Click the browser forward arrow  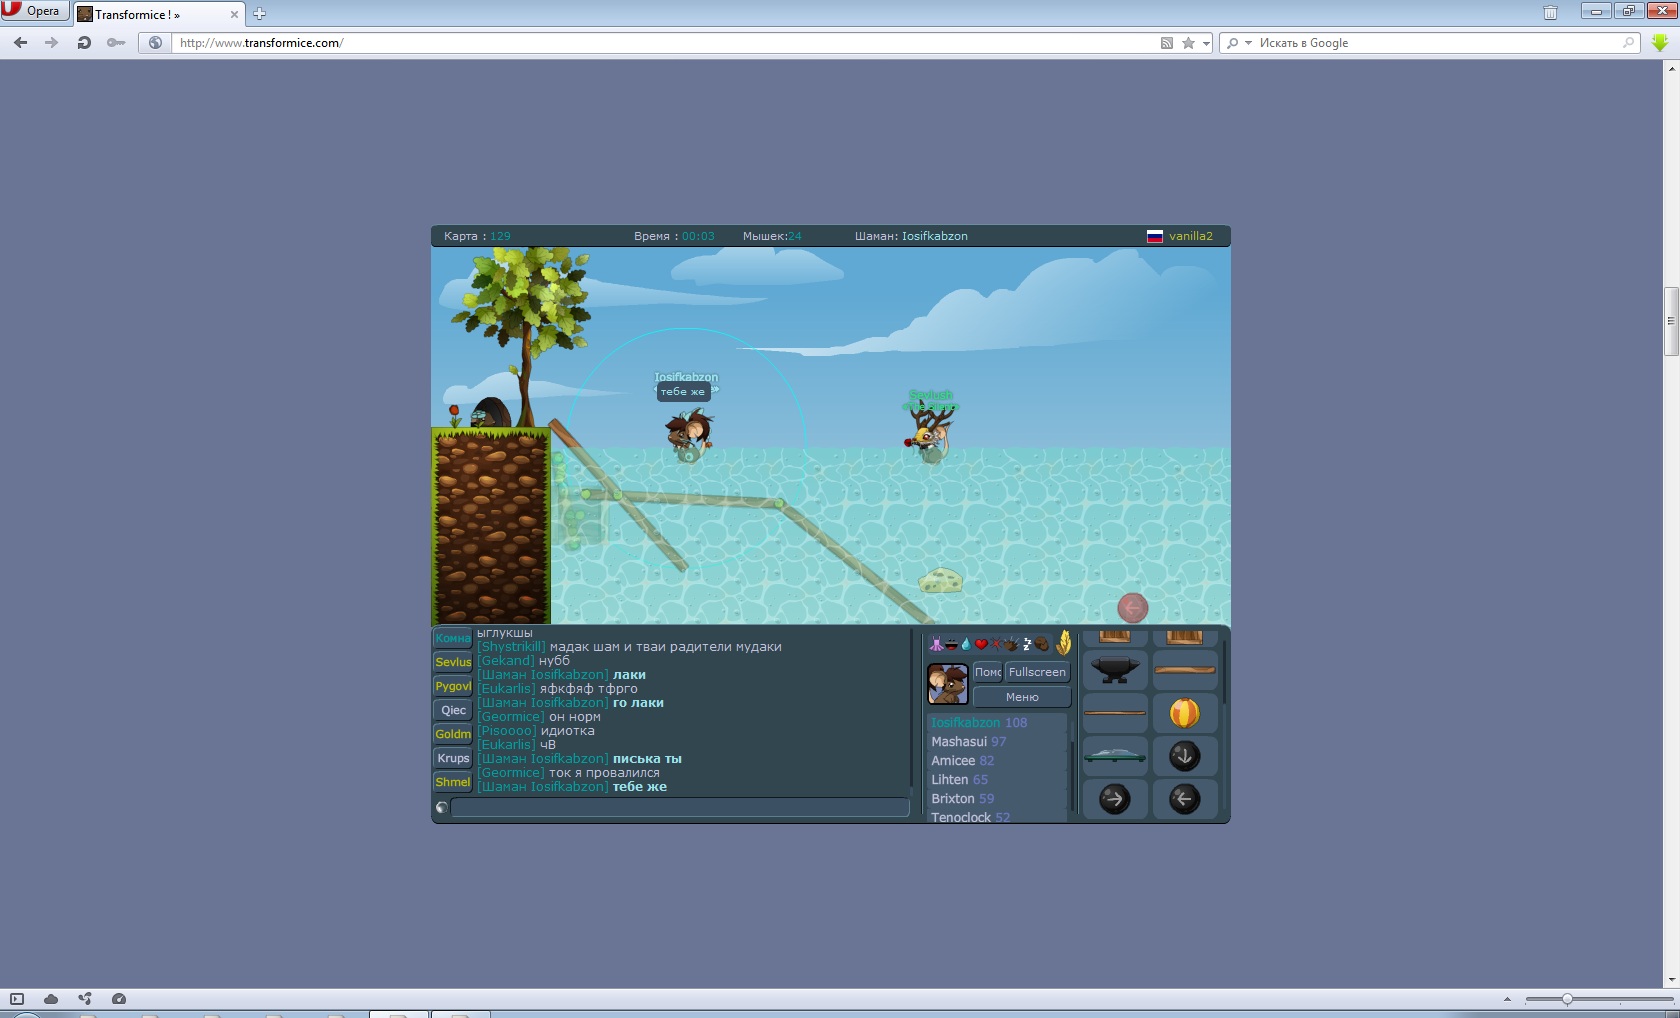point(52,43)
